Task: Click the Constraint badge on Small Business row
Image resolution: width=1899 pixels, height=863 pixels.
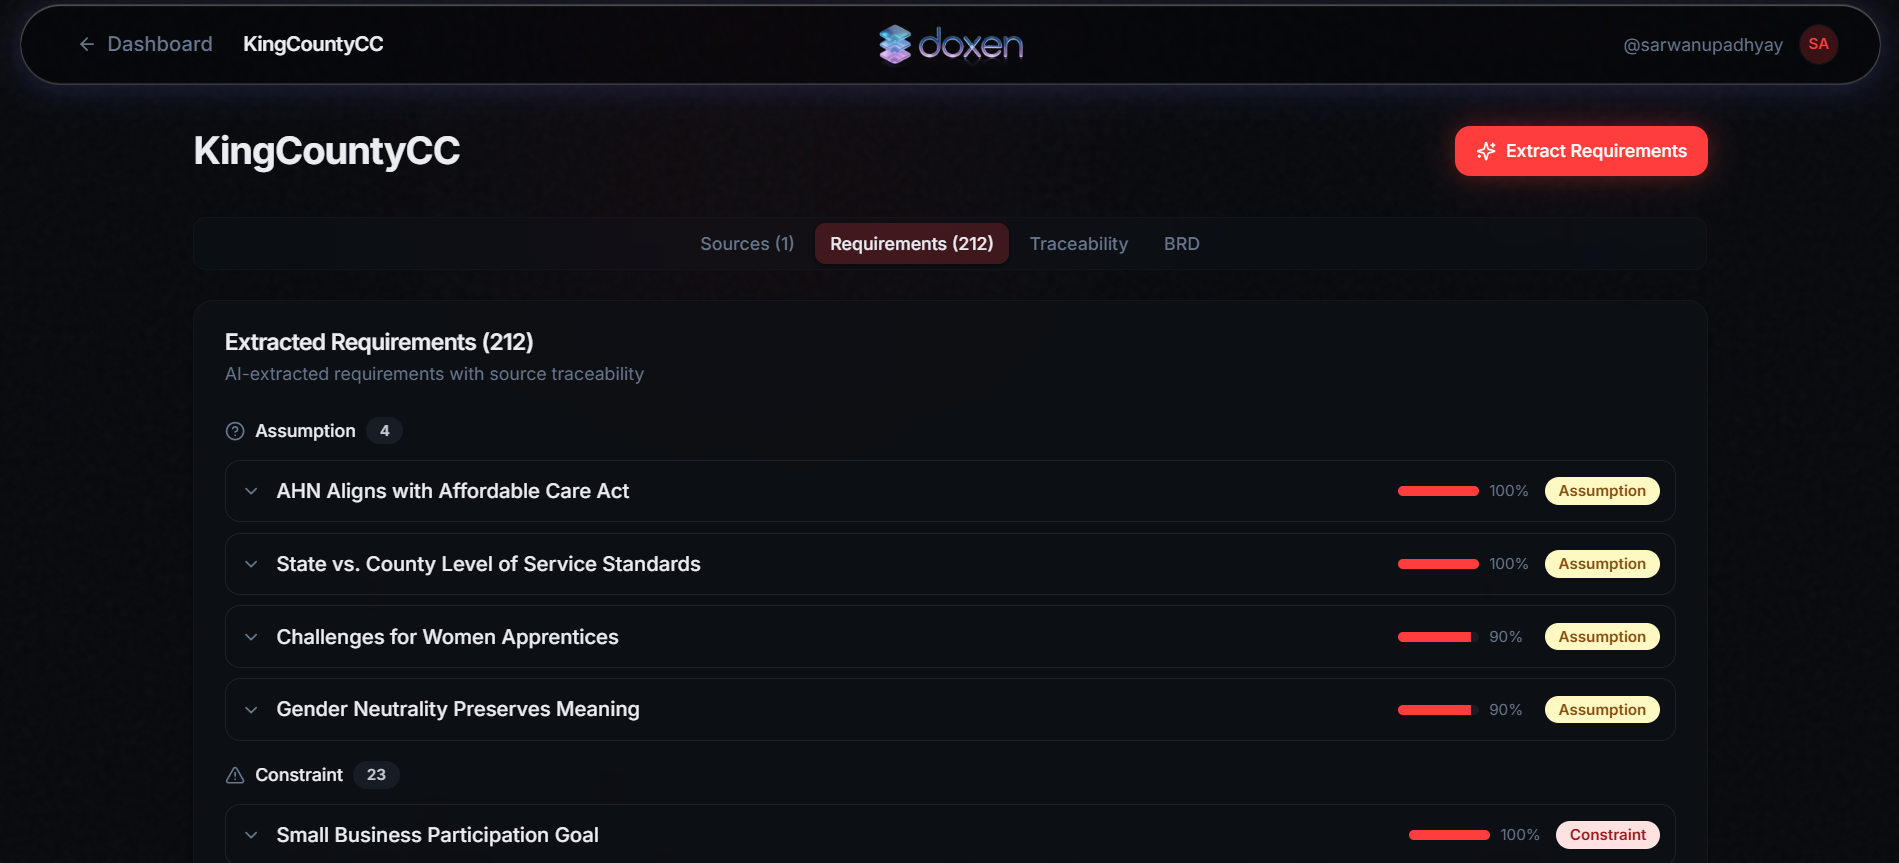Action: point(1608,835)
